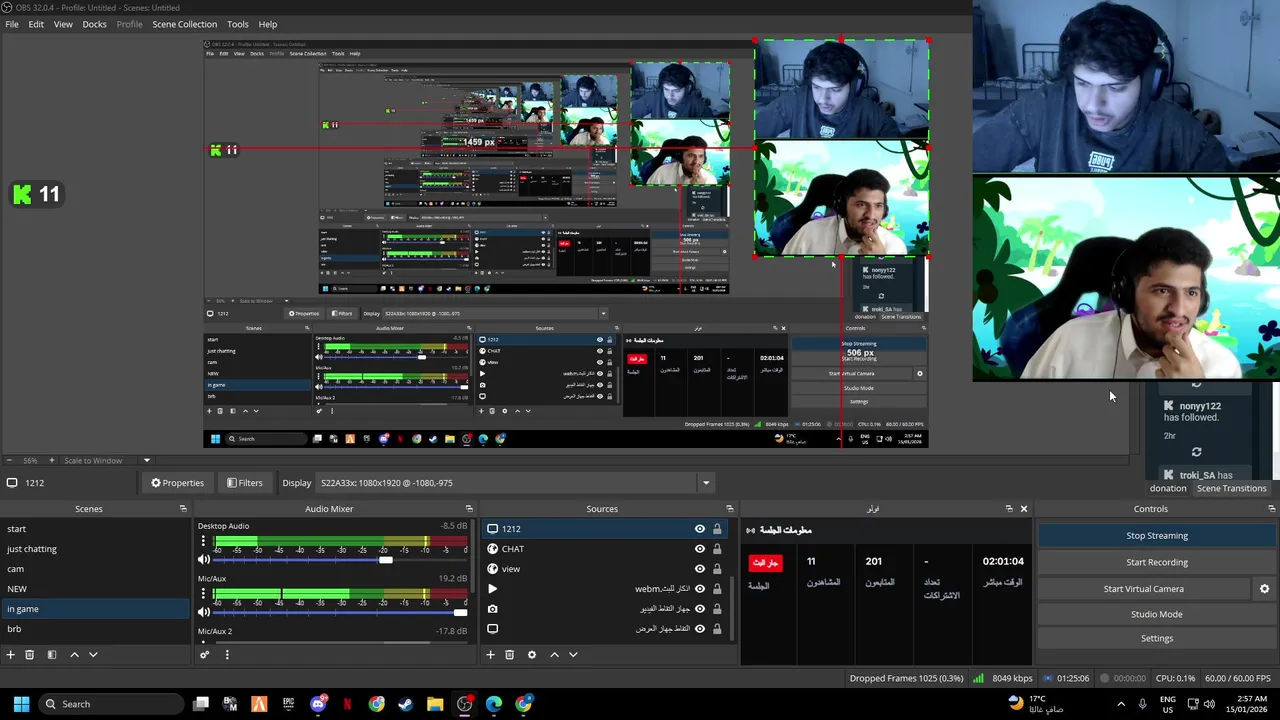The height and width of the screenshot is (720, 1280).
Task: Open the File menu
Action: 12,24
